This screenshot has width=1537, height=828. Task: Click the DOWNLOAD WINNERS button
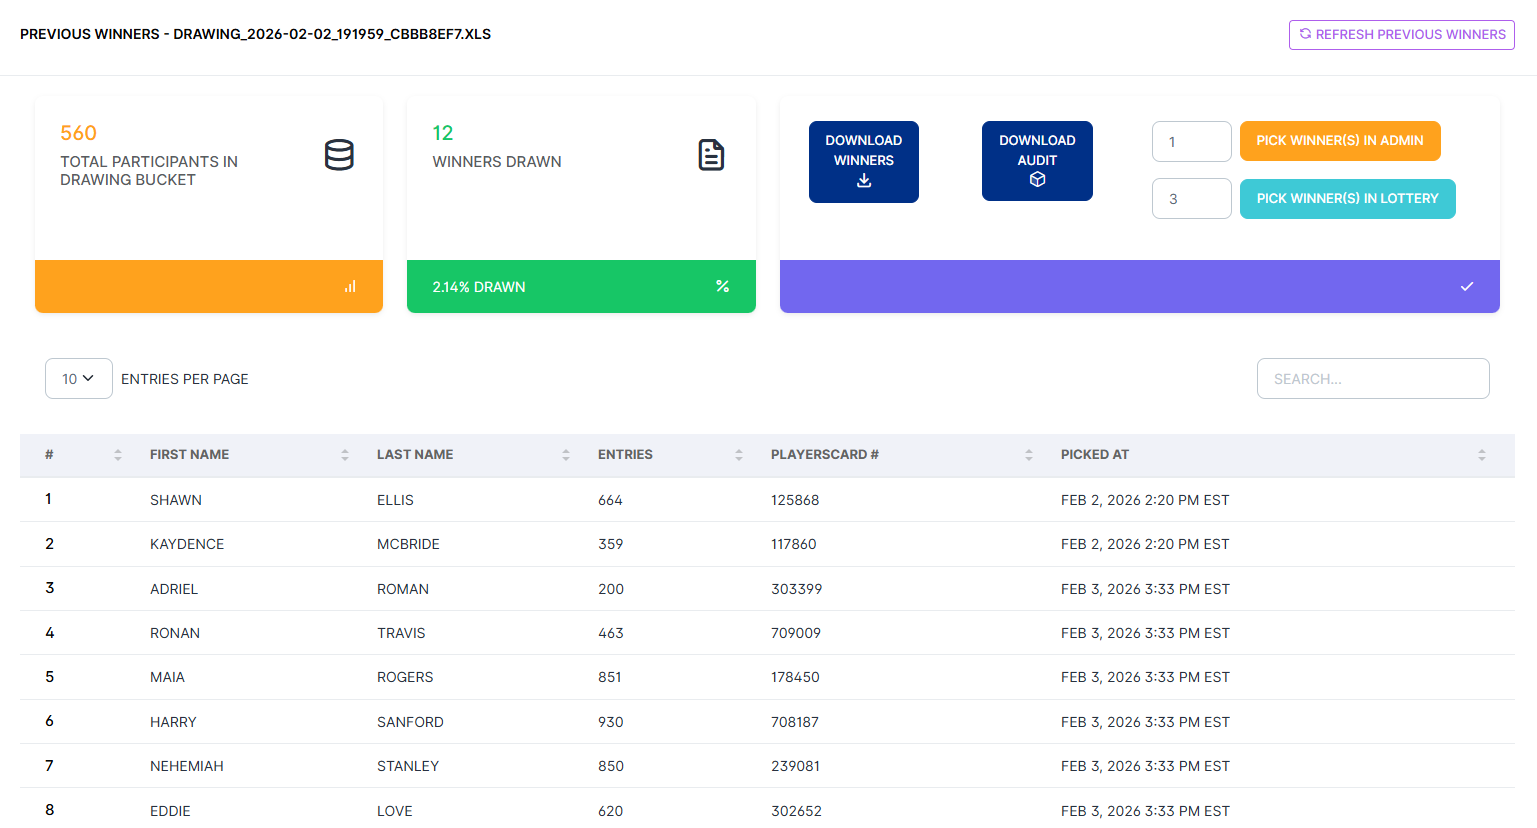863,161
